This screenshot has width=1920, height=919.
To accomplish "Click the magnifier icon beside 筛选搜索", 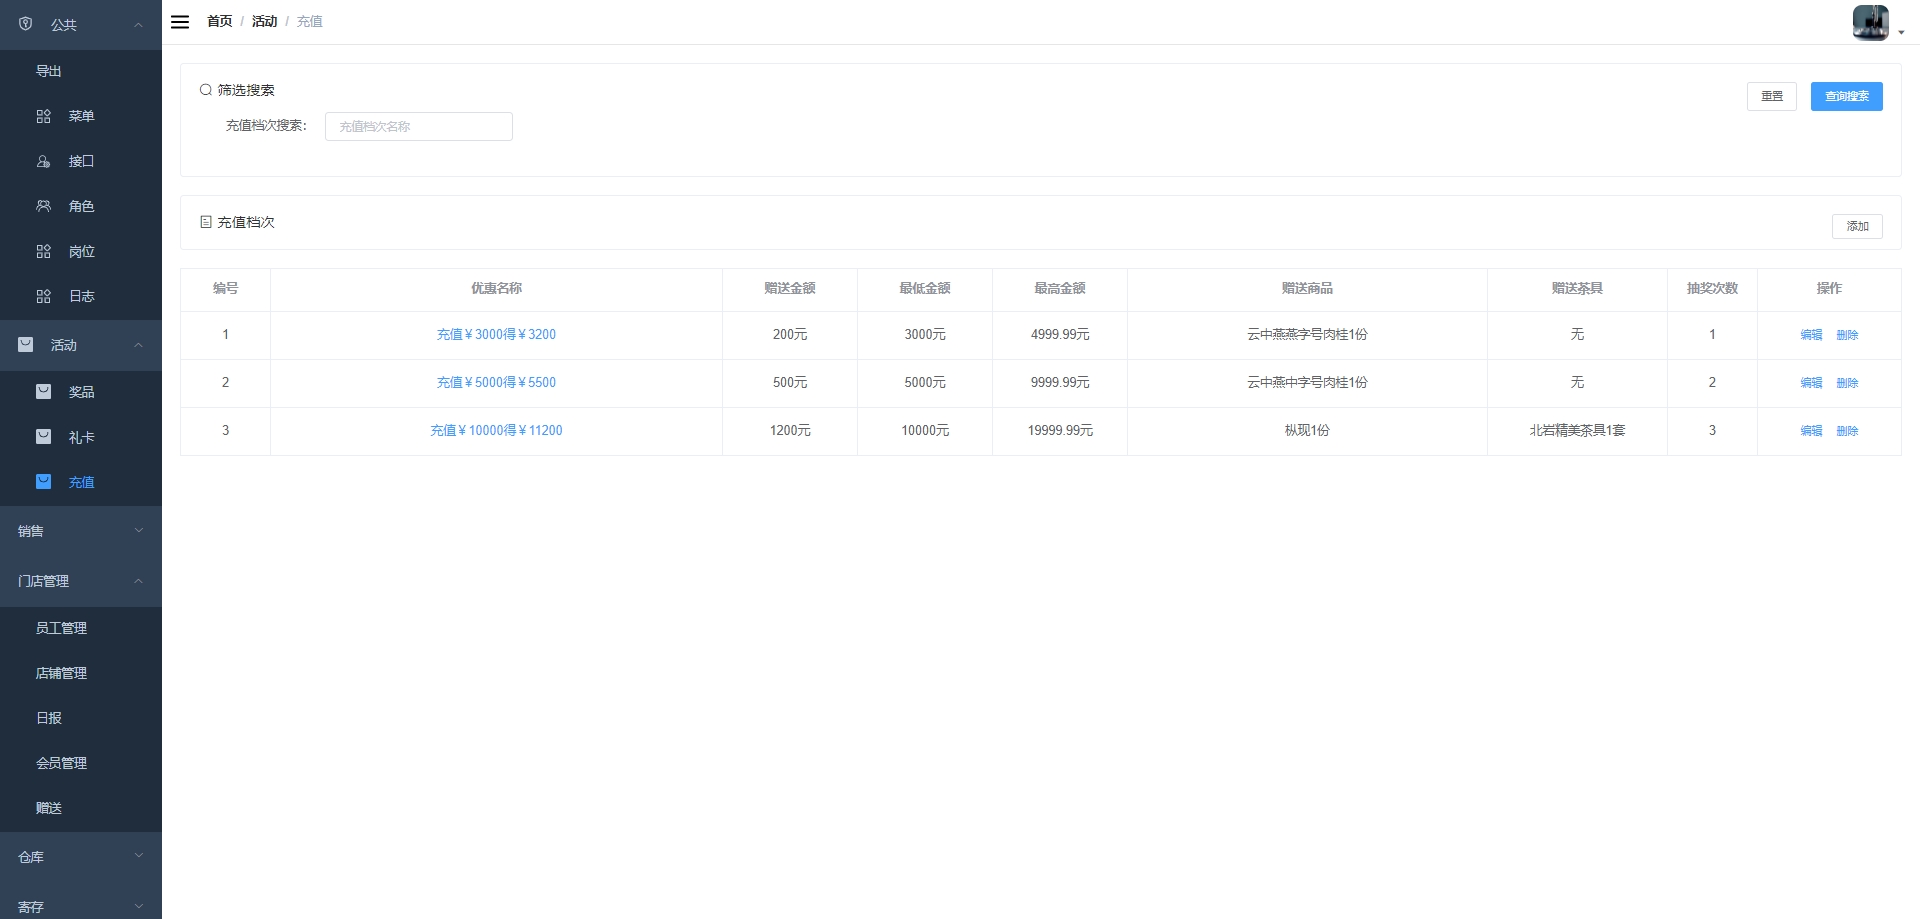I will click(206, 90).
